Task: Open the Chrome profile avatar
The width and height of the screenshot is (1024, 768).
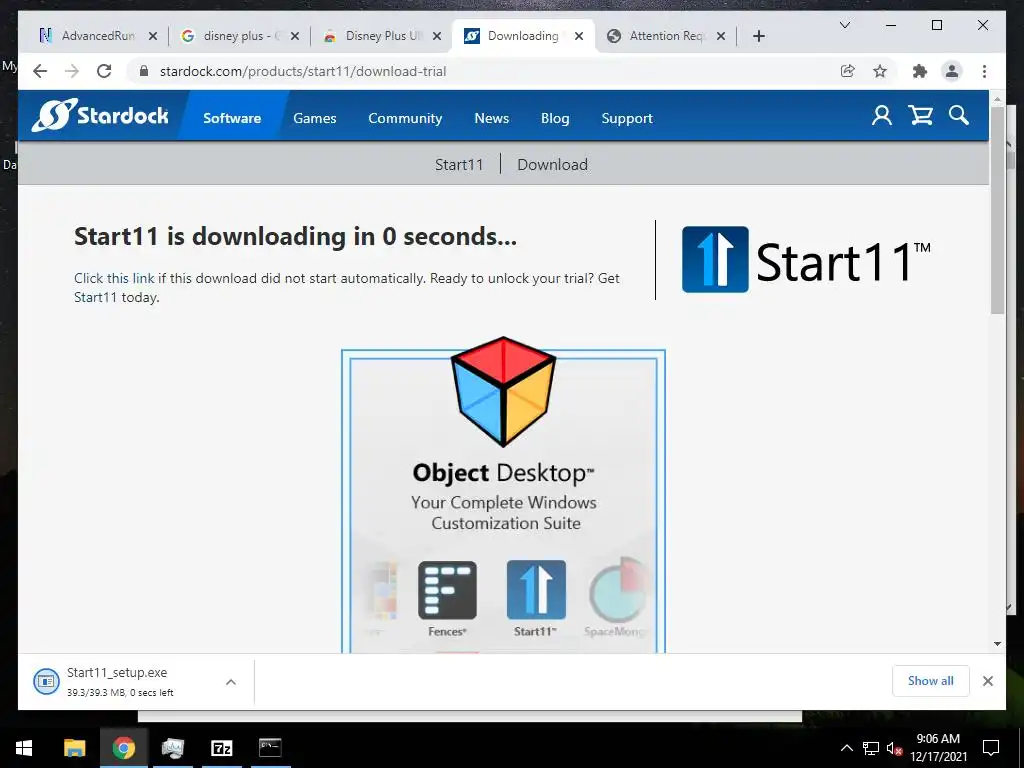Action: tap(952, 71)
